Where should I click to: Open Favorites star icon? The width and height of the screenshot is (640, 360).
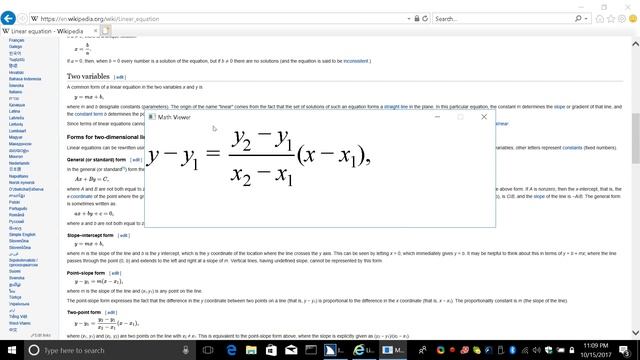point(611,19)
